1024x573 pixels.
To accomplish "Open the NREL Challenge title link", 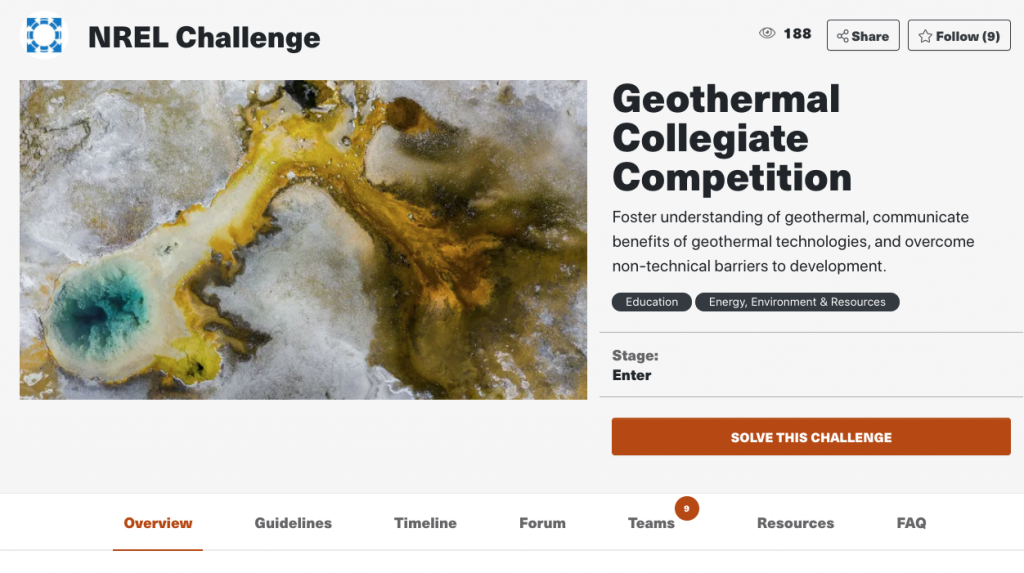I will click(x=204, y=37).
